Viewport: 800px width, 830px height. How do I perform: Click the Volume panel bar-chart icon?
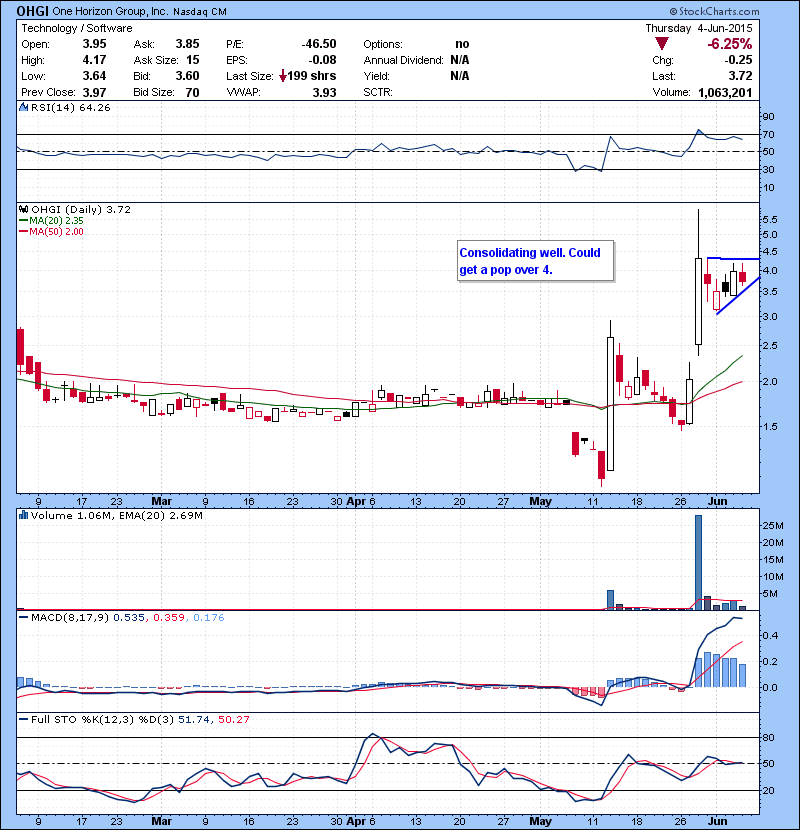(23, 515)
